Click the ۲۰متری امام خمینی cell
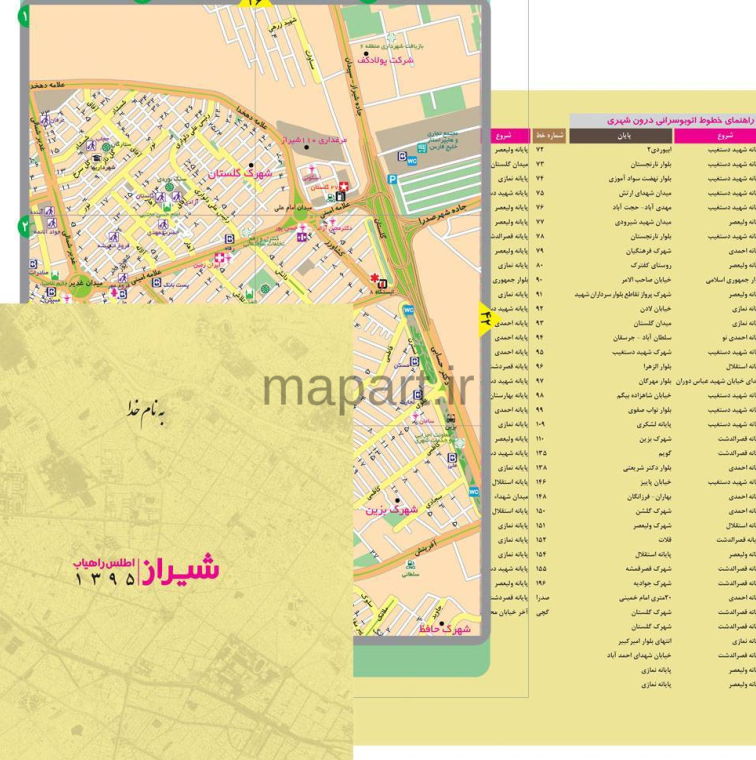This screenshot has width=756, height=760. [x=645, y=598]
